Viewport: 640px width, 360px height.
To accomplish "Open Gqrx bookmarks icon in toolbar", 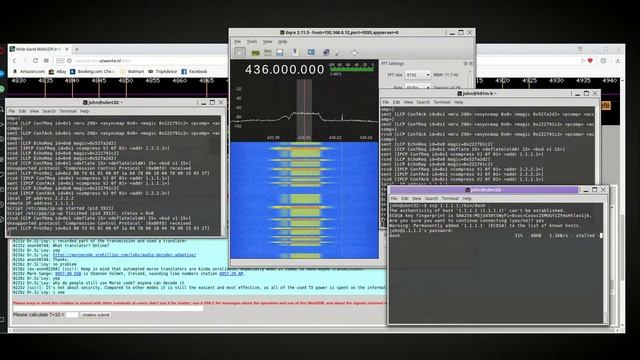I will 295,52.
